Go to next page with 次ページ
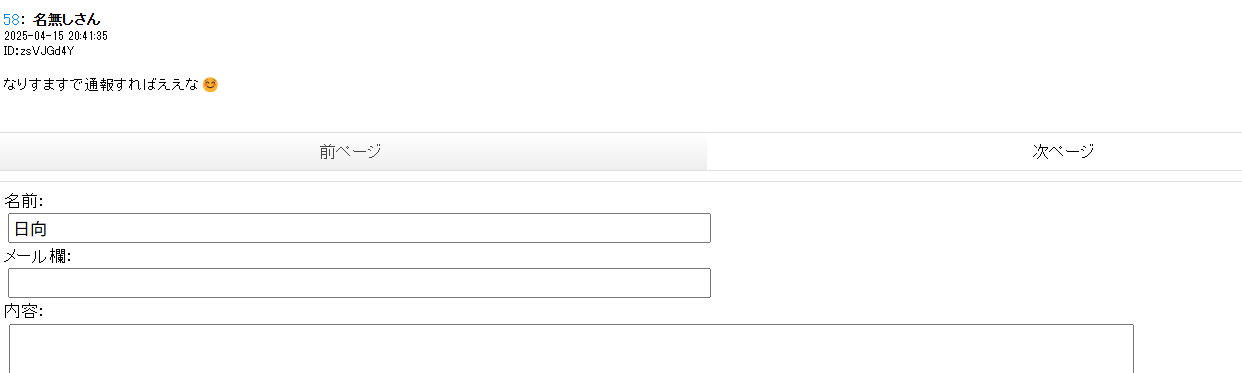This screenshot has height=373, width=1242. coord(1063,151)
